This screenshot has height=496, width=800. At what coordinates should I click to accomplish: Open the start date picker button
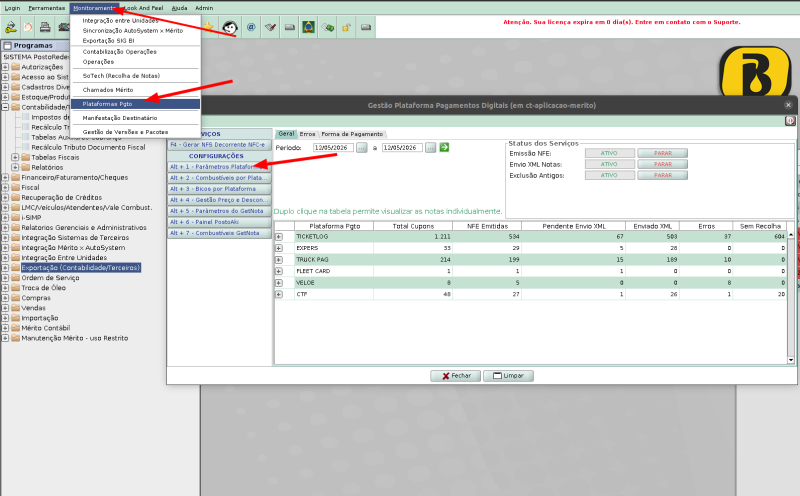tap(362, 147)
